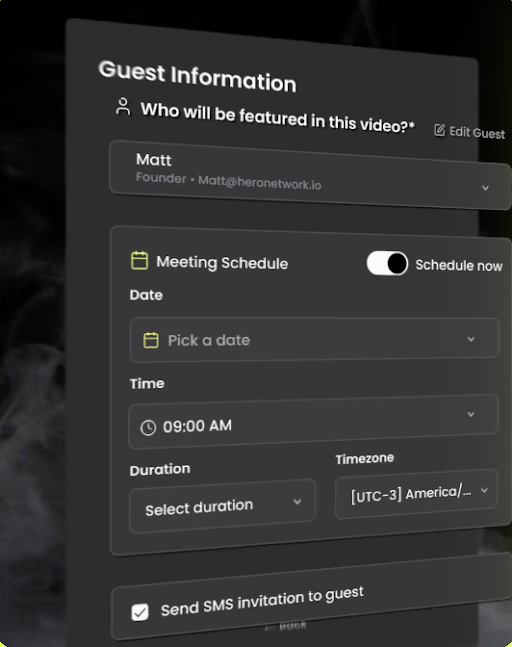
Task: Click the Date label
Action: pyautogui.click(x=146, y=295)
